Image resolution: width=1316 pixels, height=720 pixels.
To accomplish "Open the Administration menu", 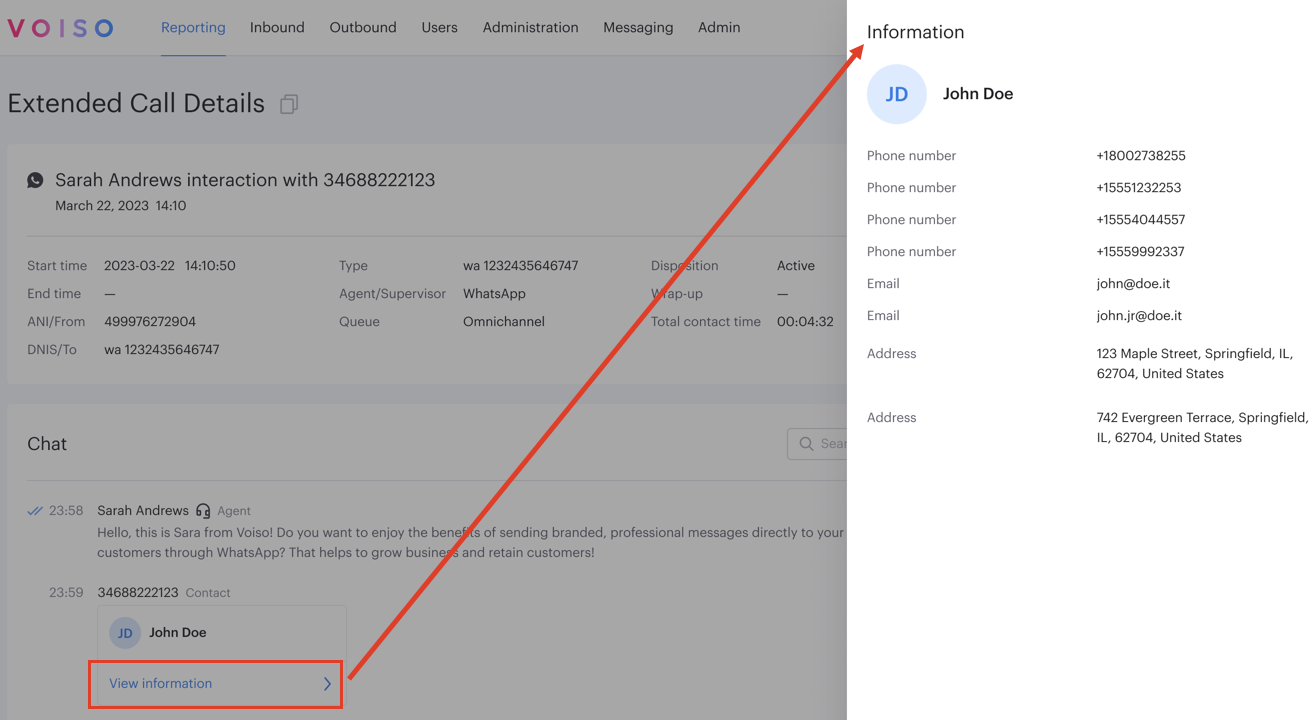I will pyautogui.click(x=530, y=28).
